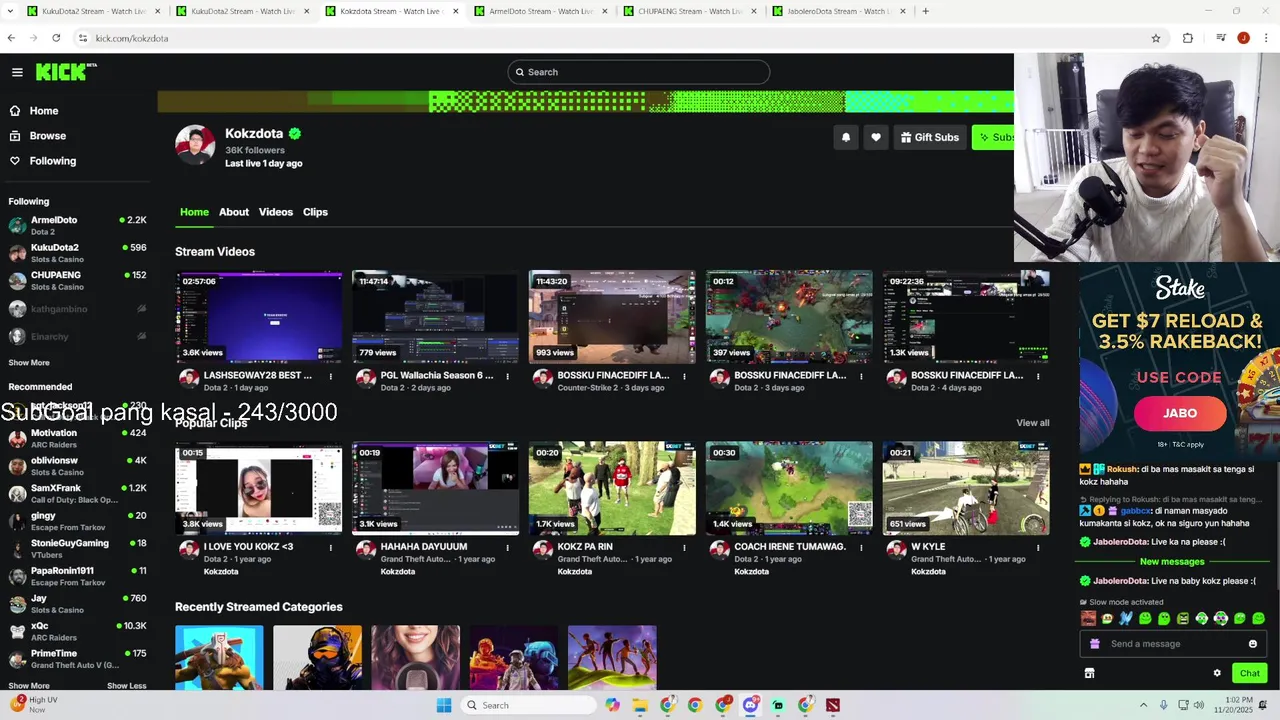Open SamXFrank channel in Recommended list
The image size is (1280, 720).
(x=77, y=493)
